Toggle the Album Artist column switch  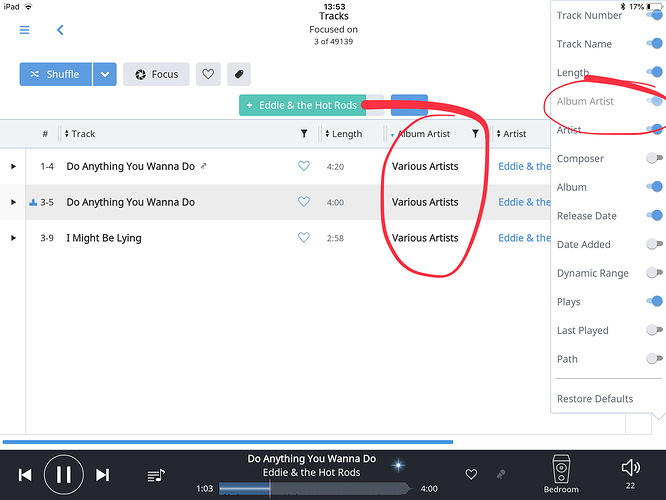coord(655,101)
